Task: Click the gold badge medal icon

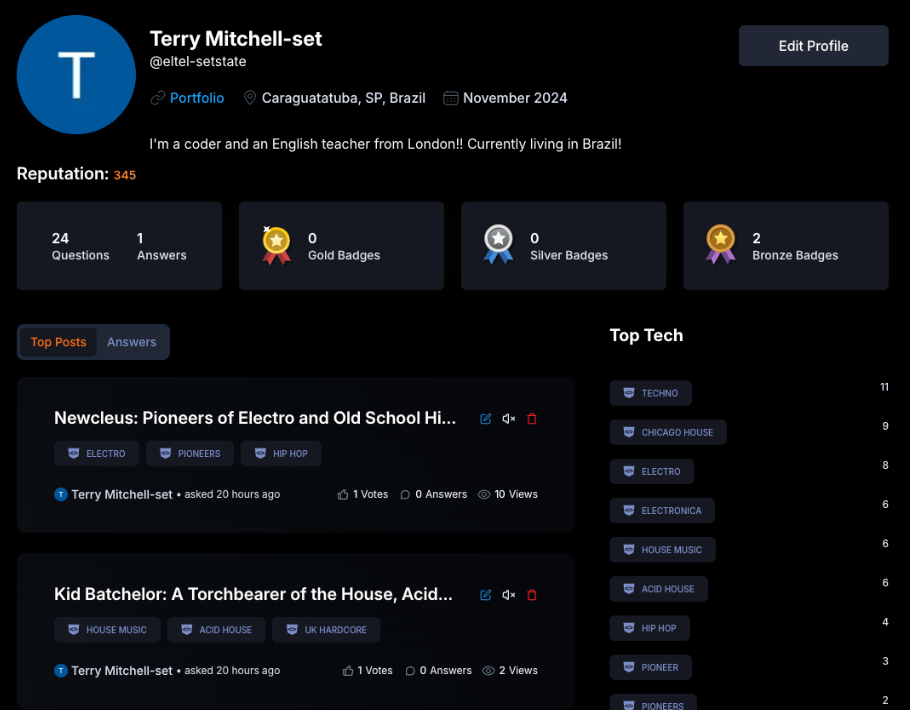Action: (x=276, y=246)
